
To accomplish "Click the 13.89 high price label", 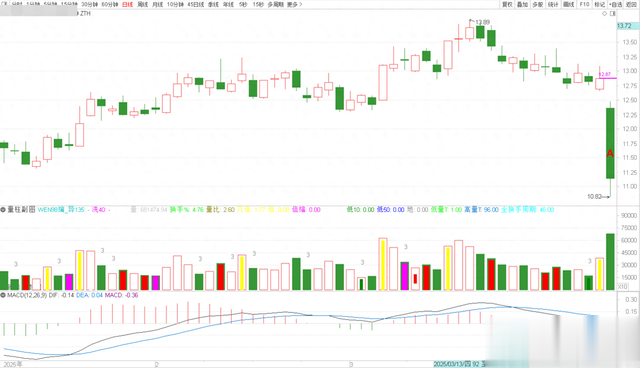I will (x=482, y=22).
